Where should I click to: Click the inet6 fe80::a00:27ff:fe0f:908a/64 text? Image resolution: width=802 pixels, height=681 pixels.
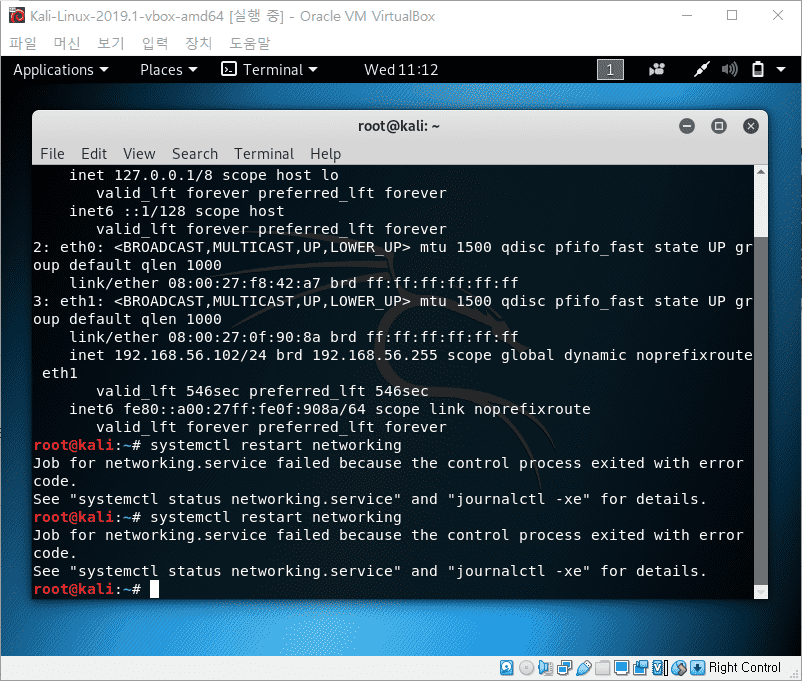coord(217,409)
